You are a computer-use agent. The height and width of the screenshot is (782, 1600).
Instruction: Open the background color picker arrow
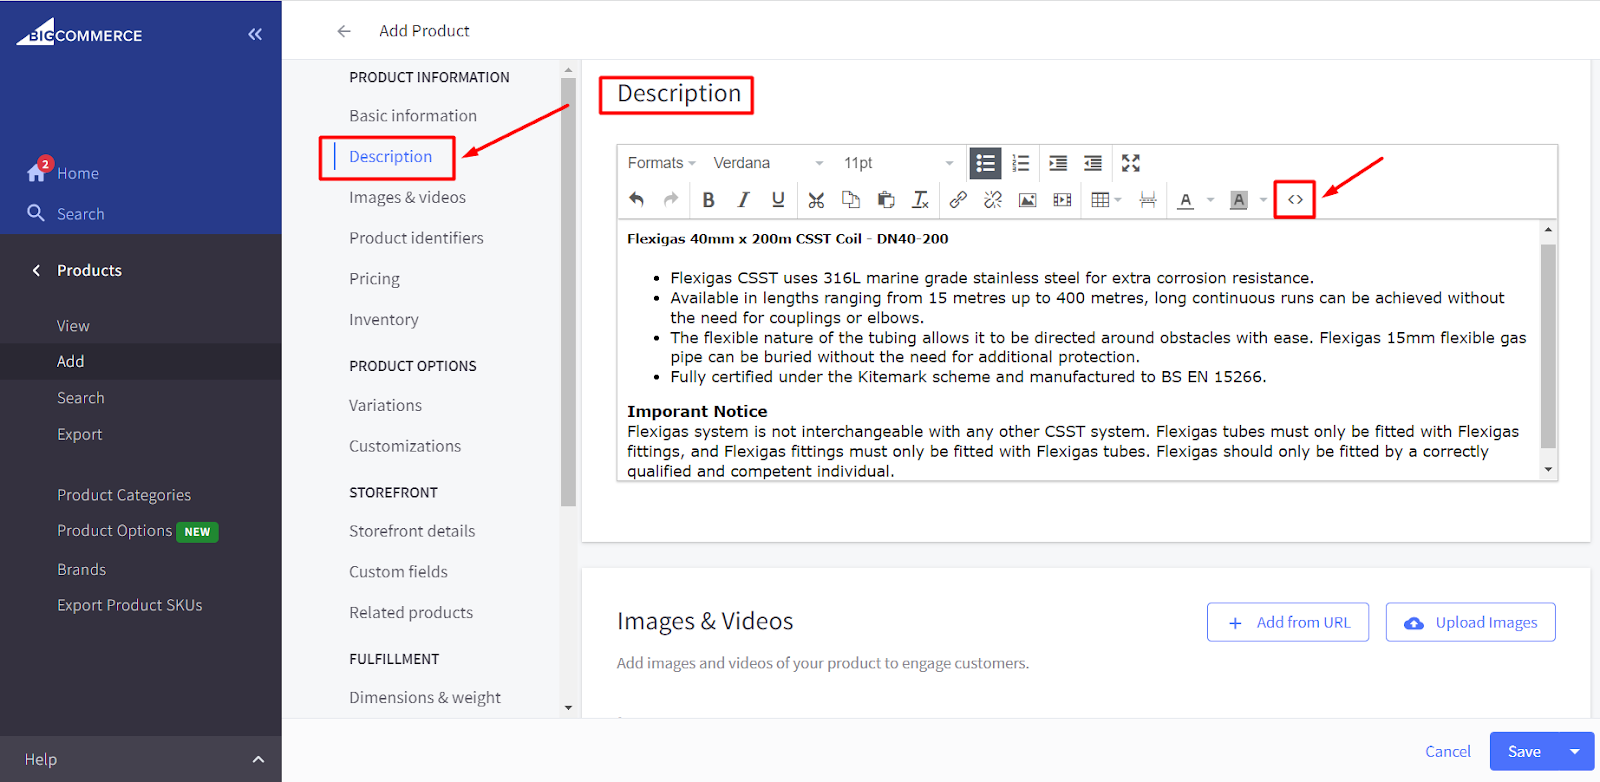(x=1263, y=200)
